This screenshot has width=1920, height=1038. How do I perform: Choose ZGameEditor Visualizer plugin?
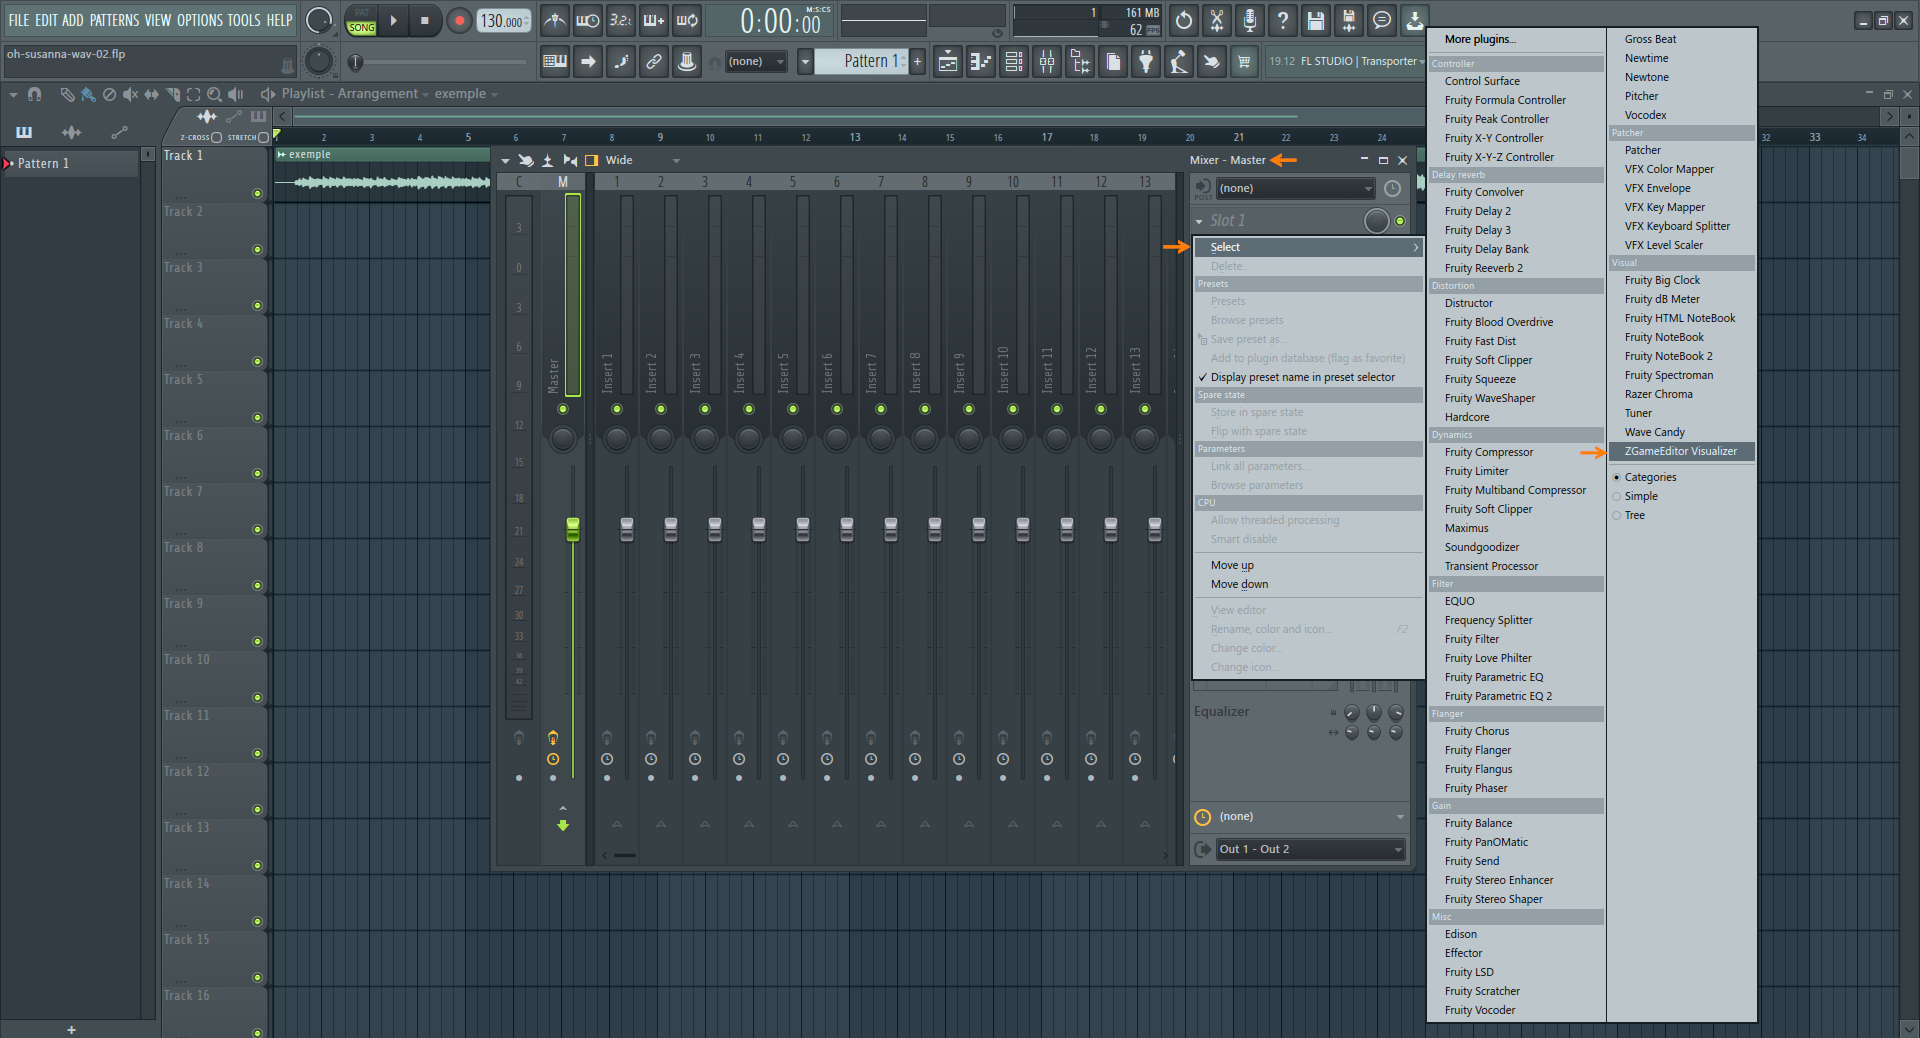(1681, 451)
